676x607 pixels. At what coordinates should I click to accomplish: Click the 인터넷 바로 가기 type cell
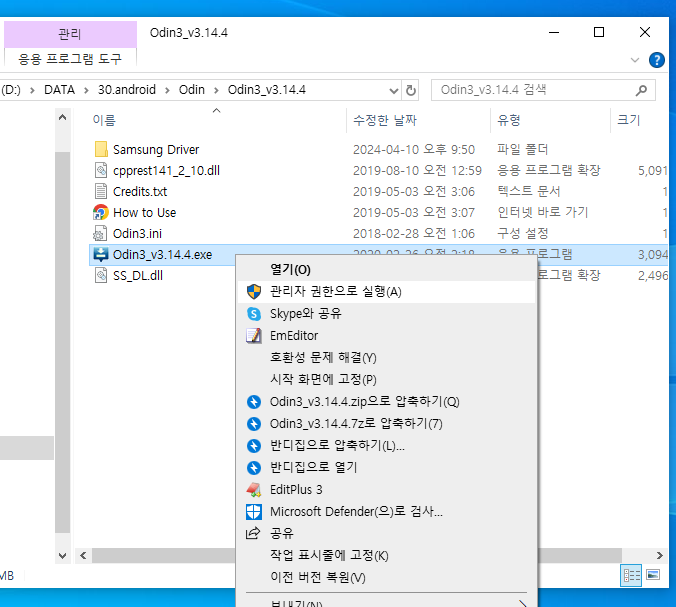[543, 212]
